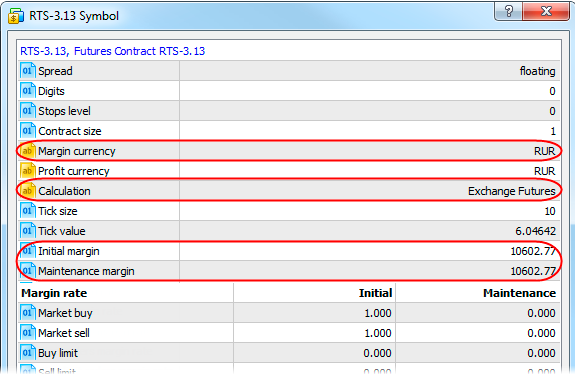
Task: Click the Profit currency text icon
Action: tap(28, 171)
